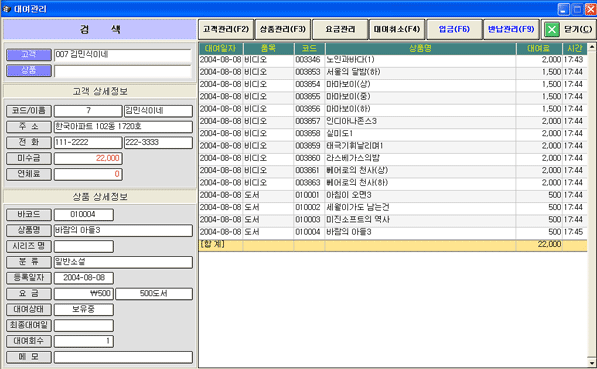Image resolution: width=597 pixels, height=369 pixels.
Task: Open 고객관리(F2) customer management
Action: [x=226, y=29]
